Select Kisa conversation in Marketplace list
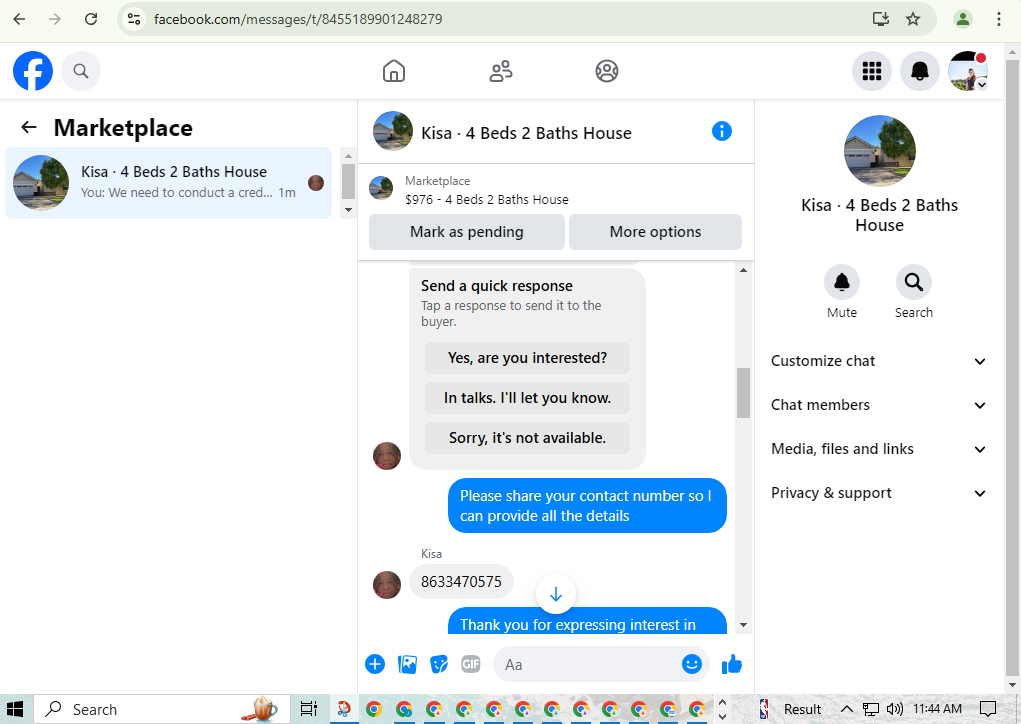Image resolution: width=1021 pixels, height=724 pixels. 169,182
